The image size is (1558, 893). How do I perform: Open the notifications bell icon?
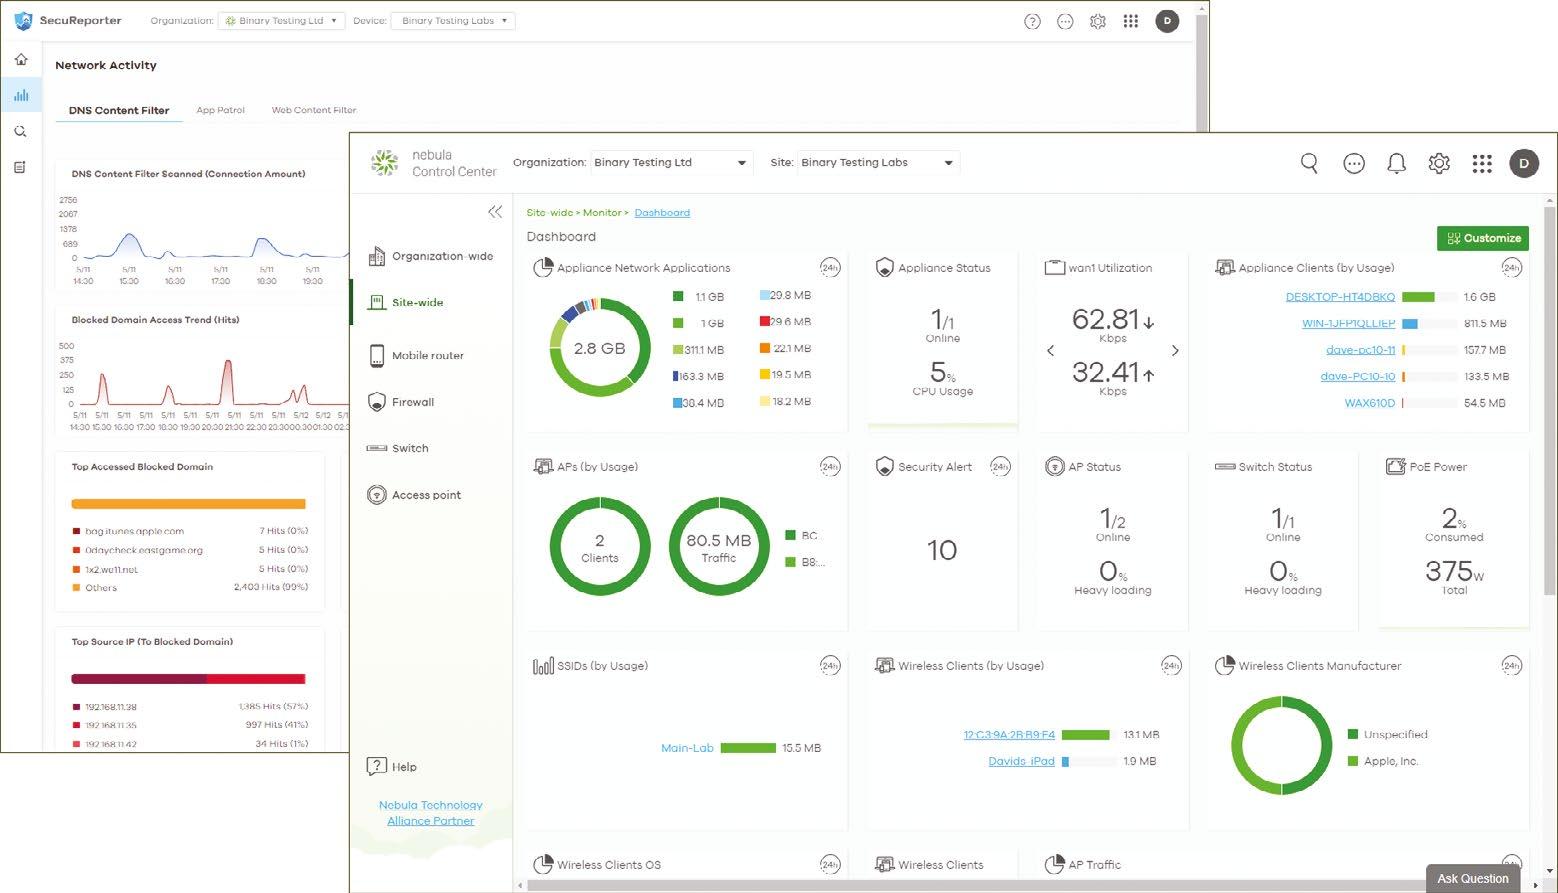1396,163
